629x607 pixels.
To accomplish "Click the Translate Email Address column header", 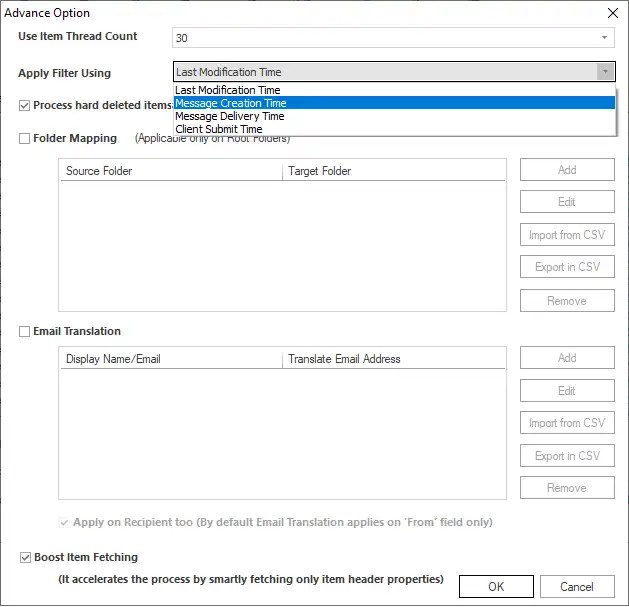I will [394, 359].
